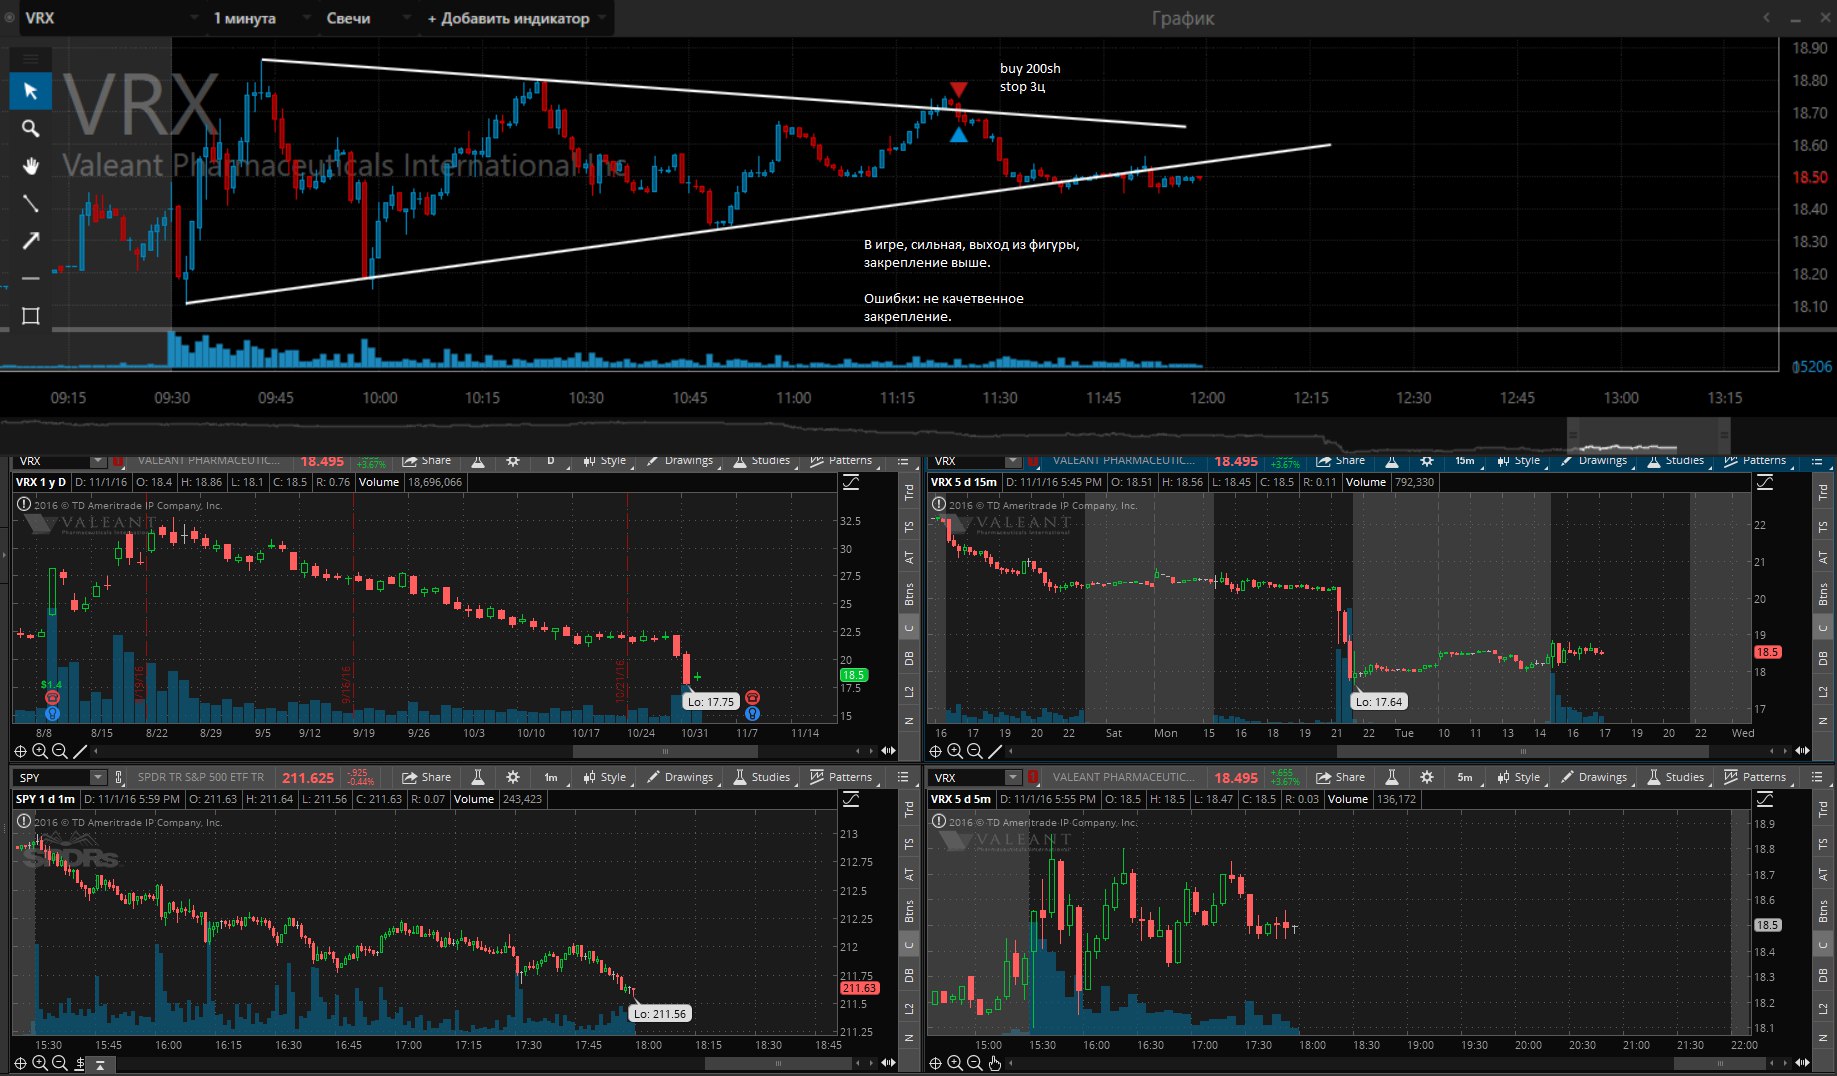Click crosshair icon below VRX daily chart
This screenshot has height=1076, width=1837.
tap(20, 751)
